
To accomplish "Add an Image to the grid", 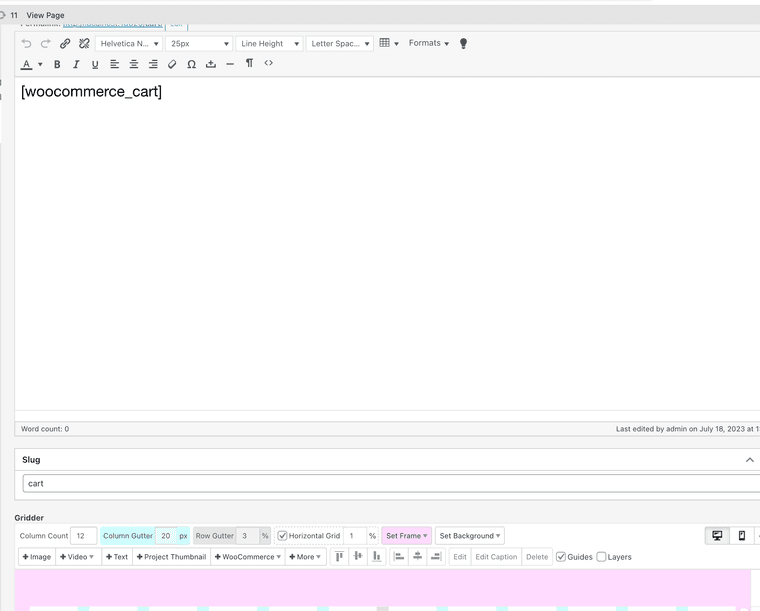I will click(x=37, y=557).
